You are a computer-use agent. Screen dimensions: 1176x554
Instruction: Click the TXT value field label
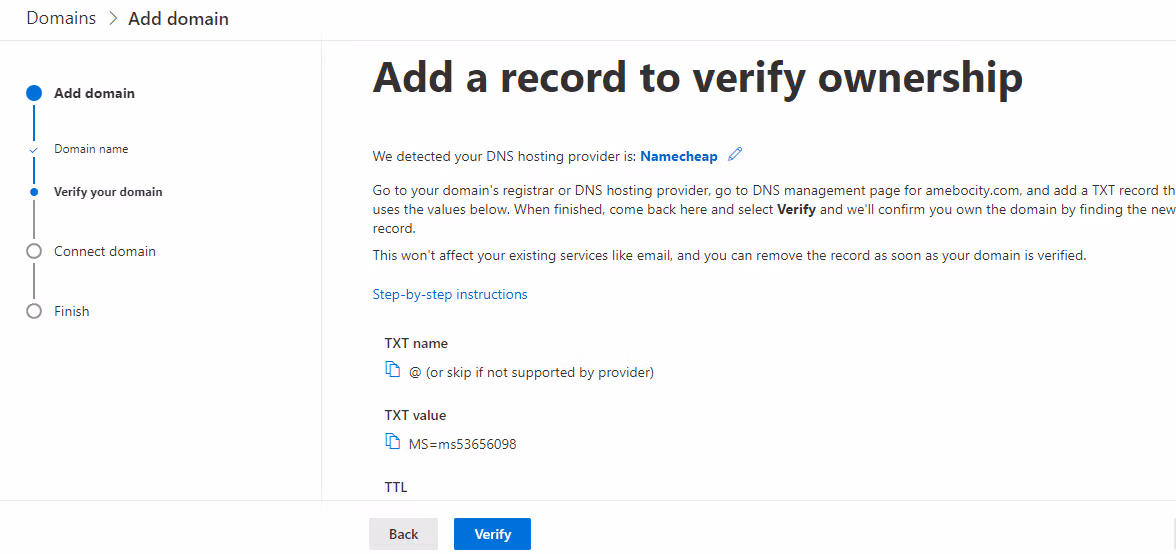click(415, 415)
